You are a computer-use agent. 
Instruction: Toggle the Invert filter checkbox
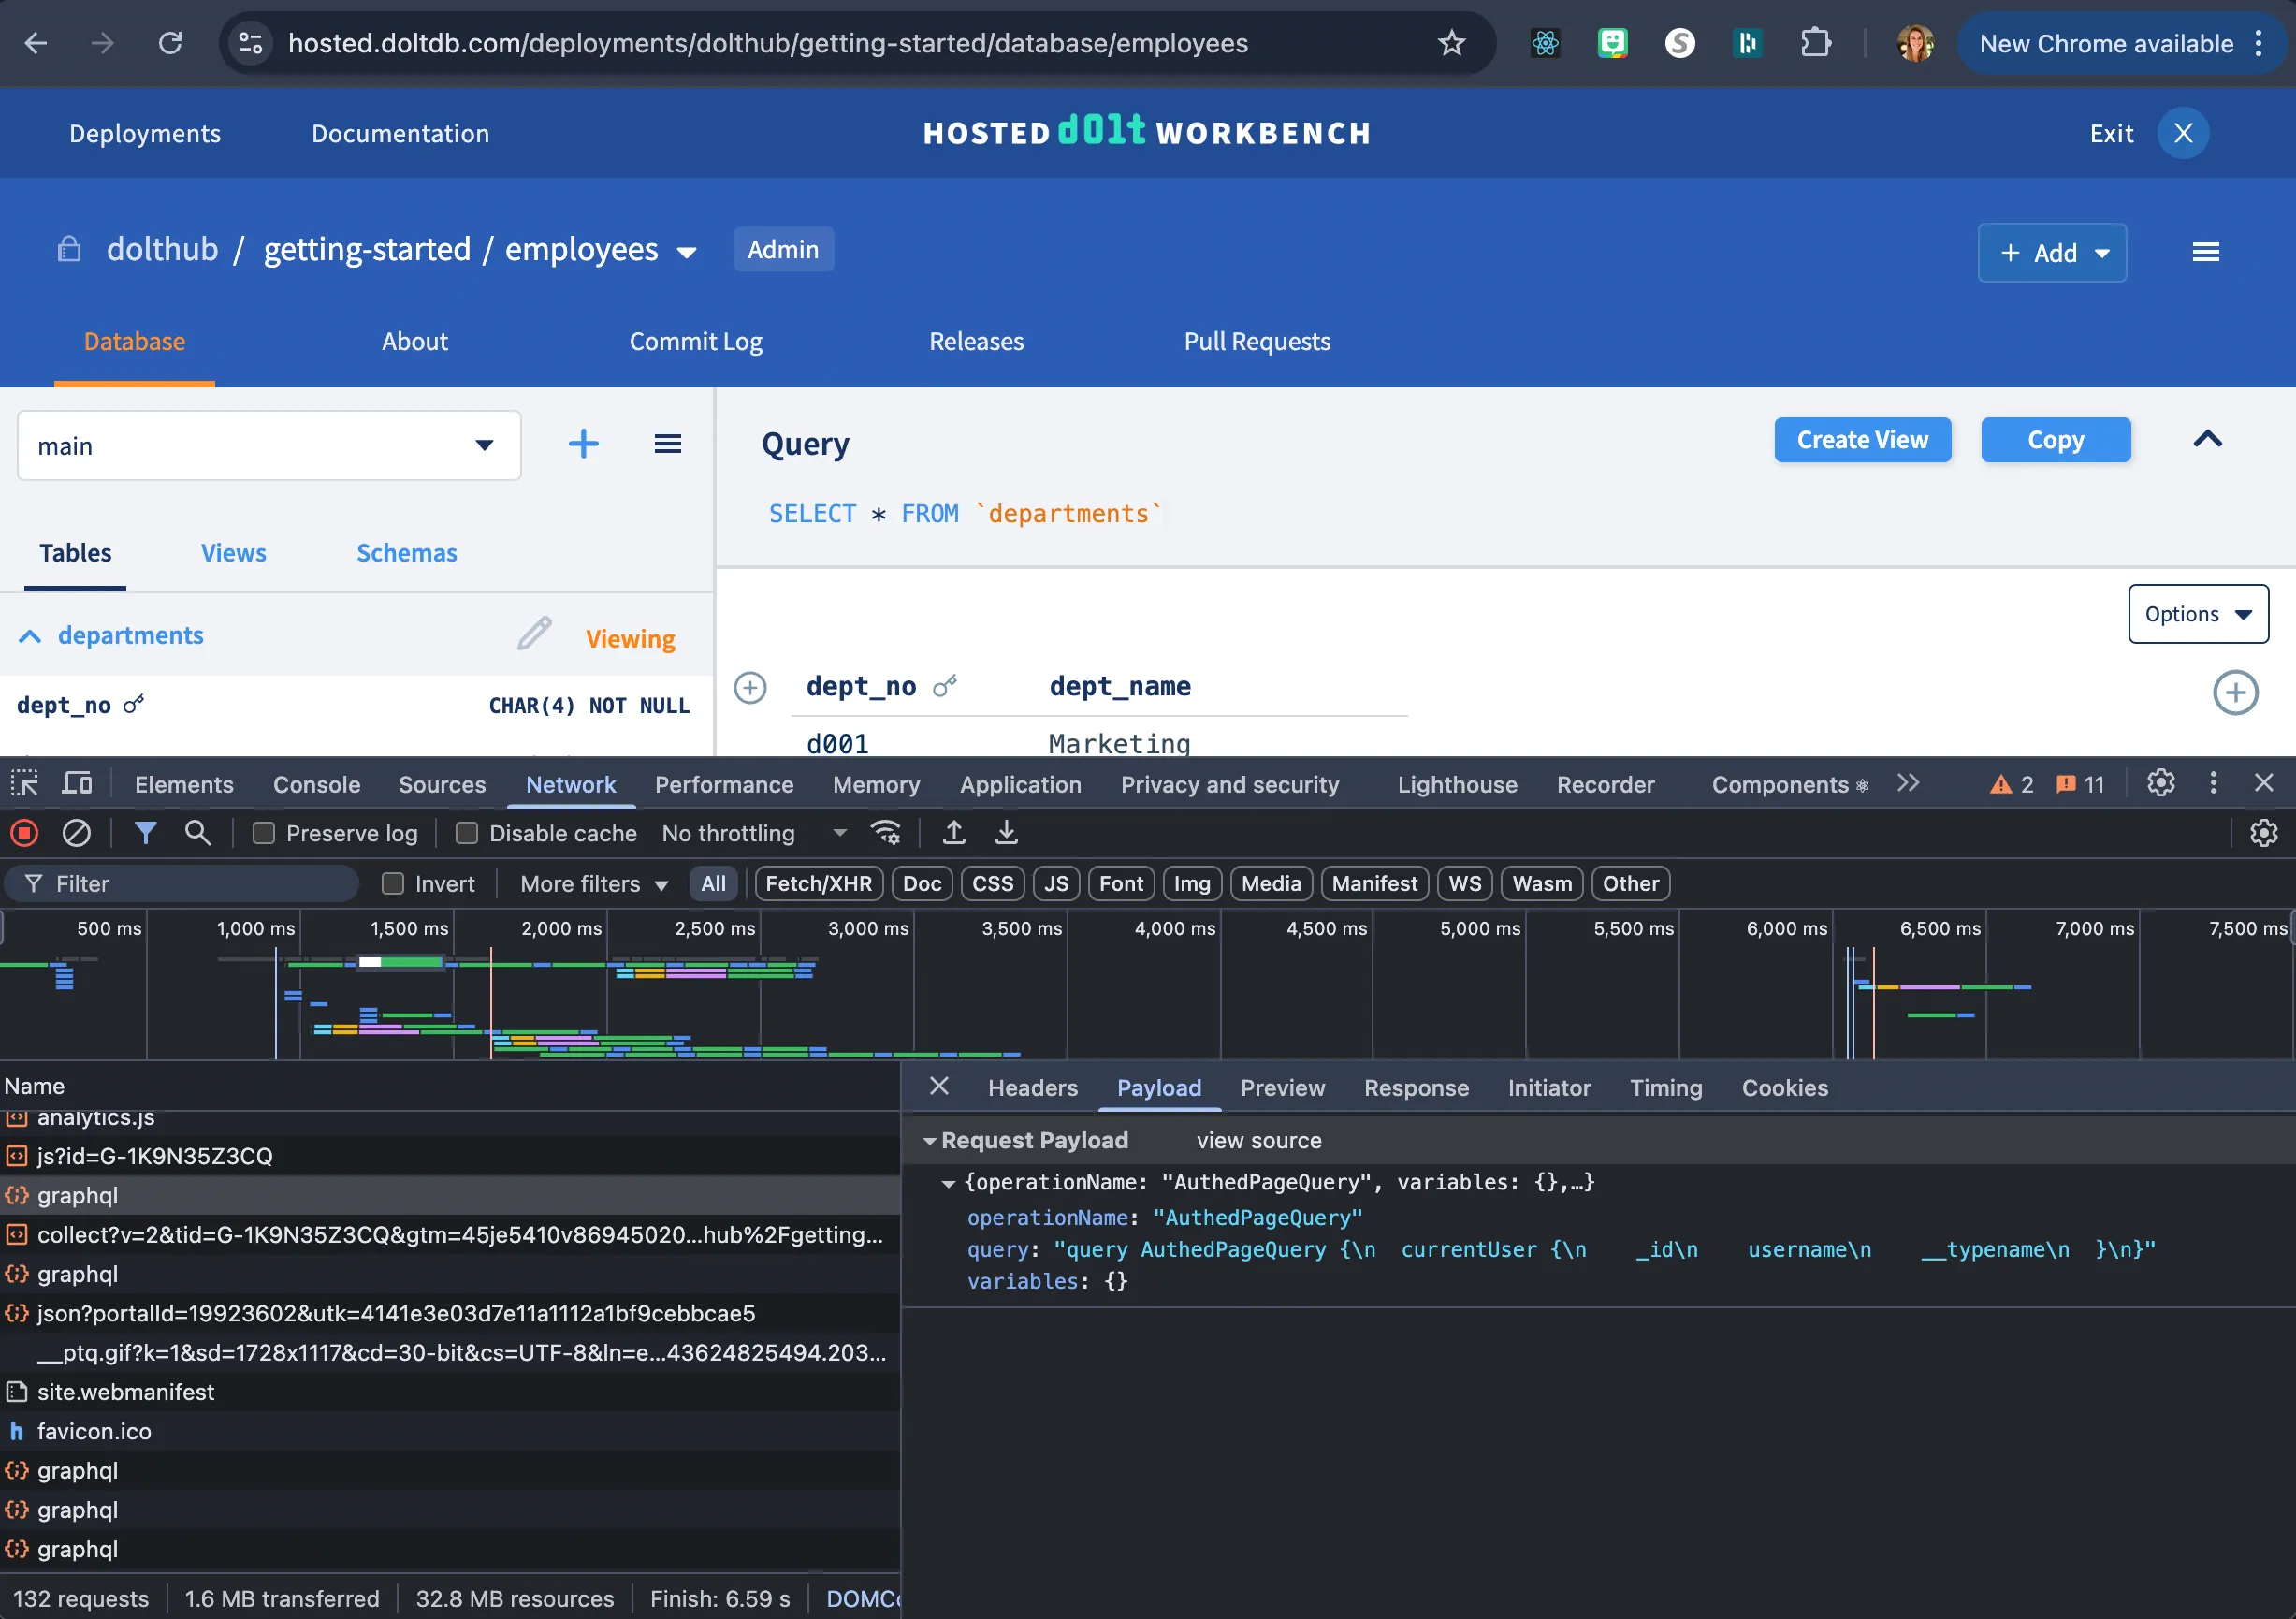[x=391, y=883]
